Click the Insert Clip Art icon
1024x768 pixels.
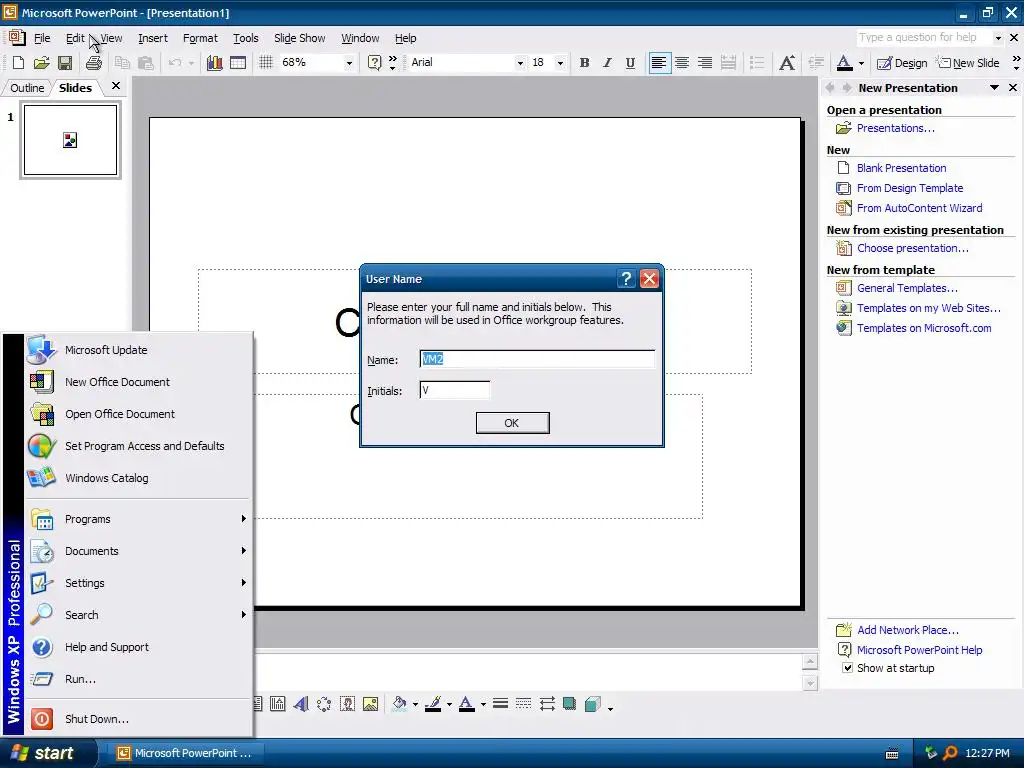pos(347,704)
